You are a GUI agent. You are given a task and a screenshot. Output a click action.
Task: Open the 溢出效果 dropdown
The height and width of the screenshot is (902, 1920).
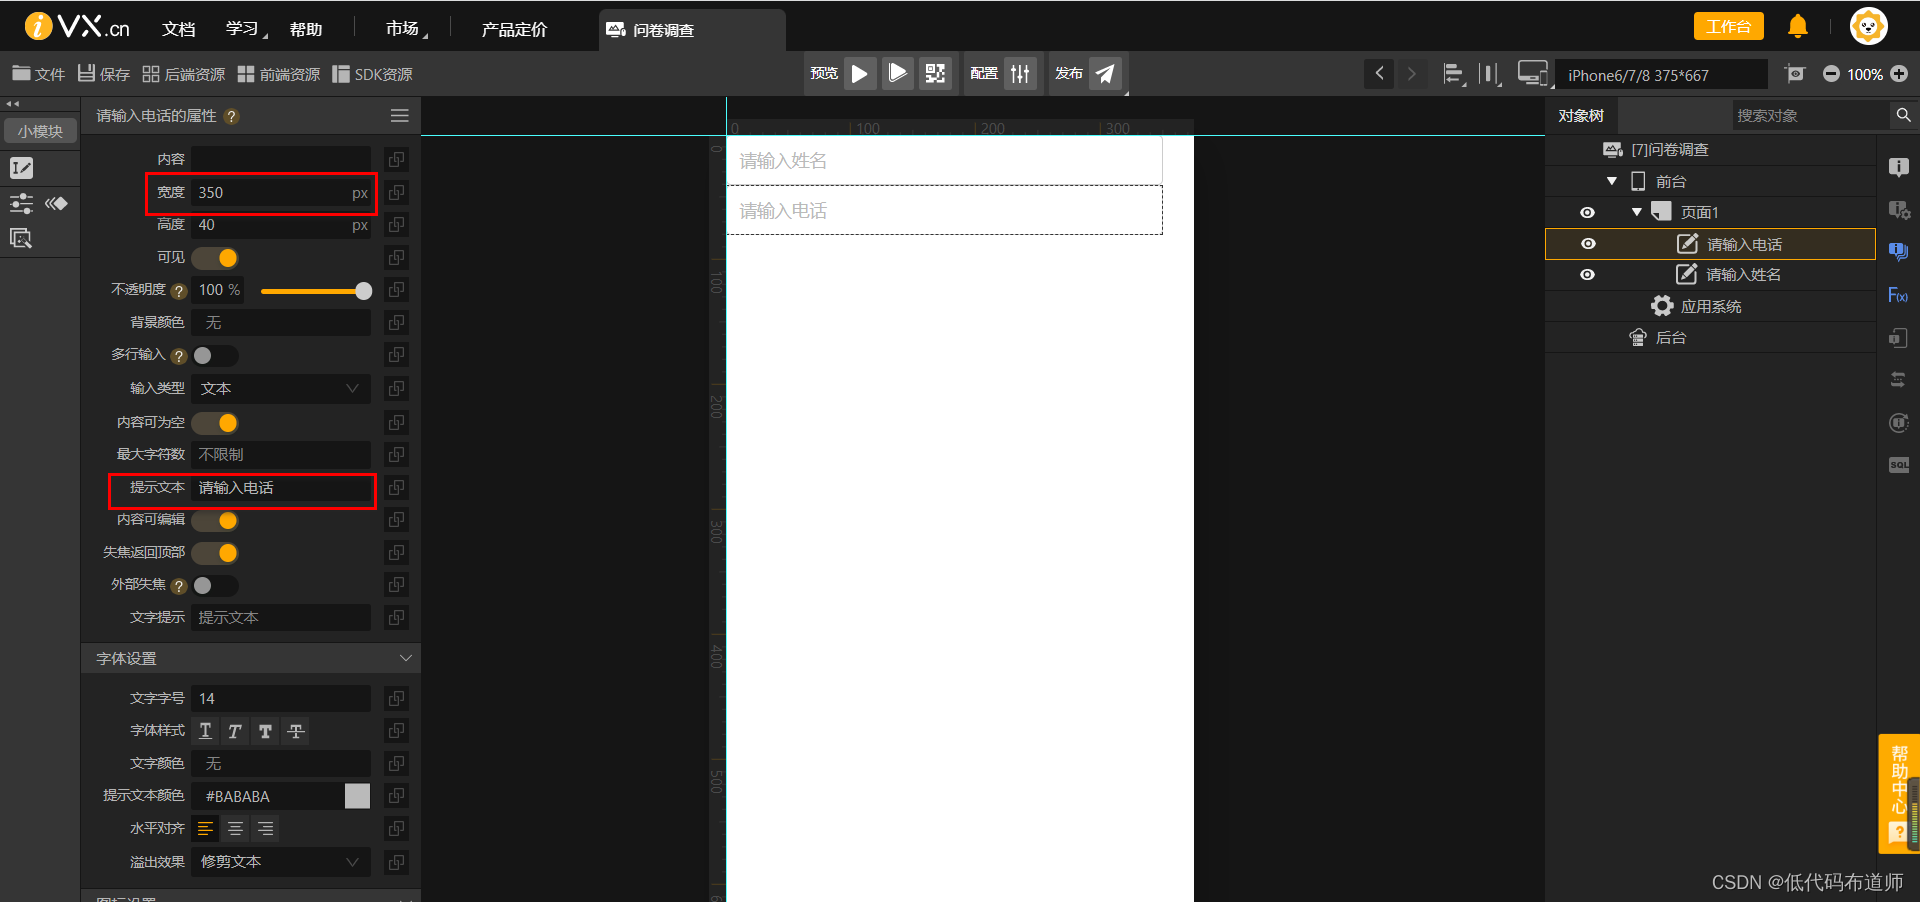[281, 861]
